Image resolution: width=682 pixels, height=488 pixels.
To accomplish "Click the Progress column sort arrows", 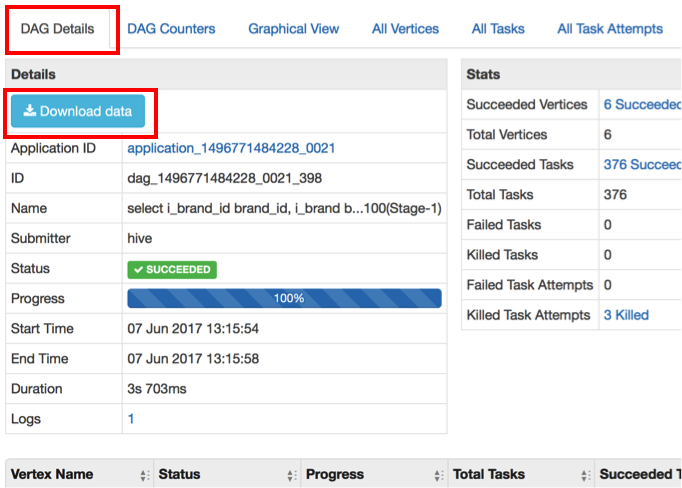I will point(439,475).
